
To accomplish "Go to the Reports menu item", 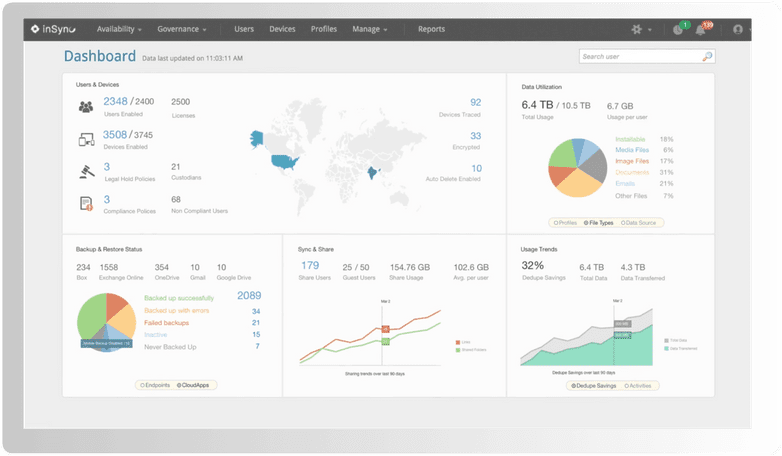I will [431, 29].
